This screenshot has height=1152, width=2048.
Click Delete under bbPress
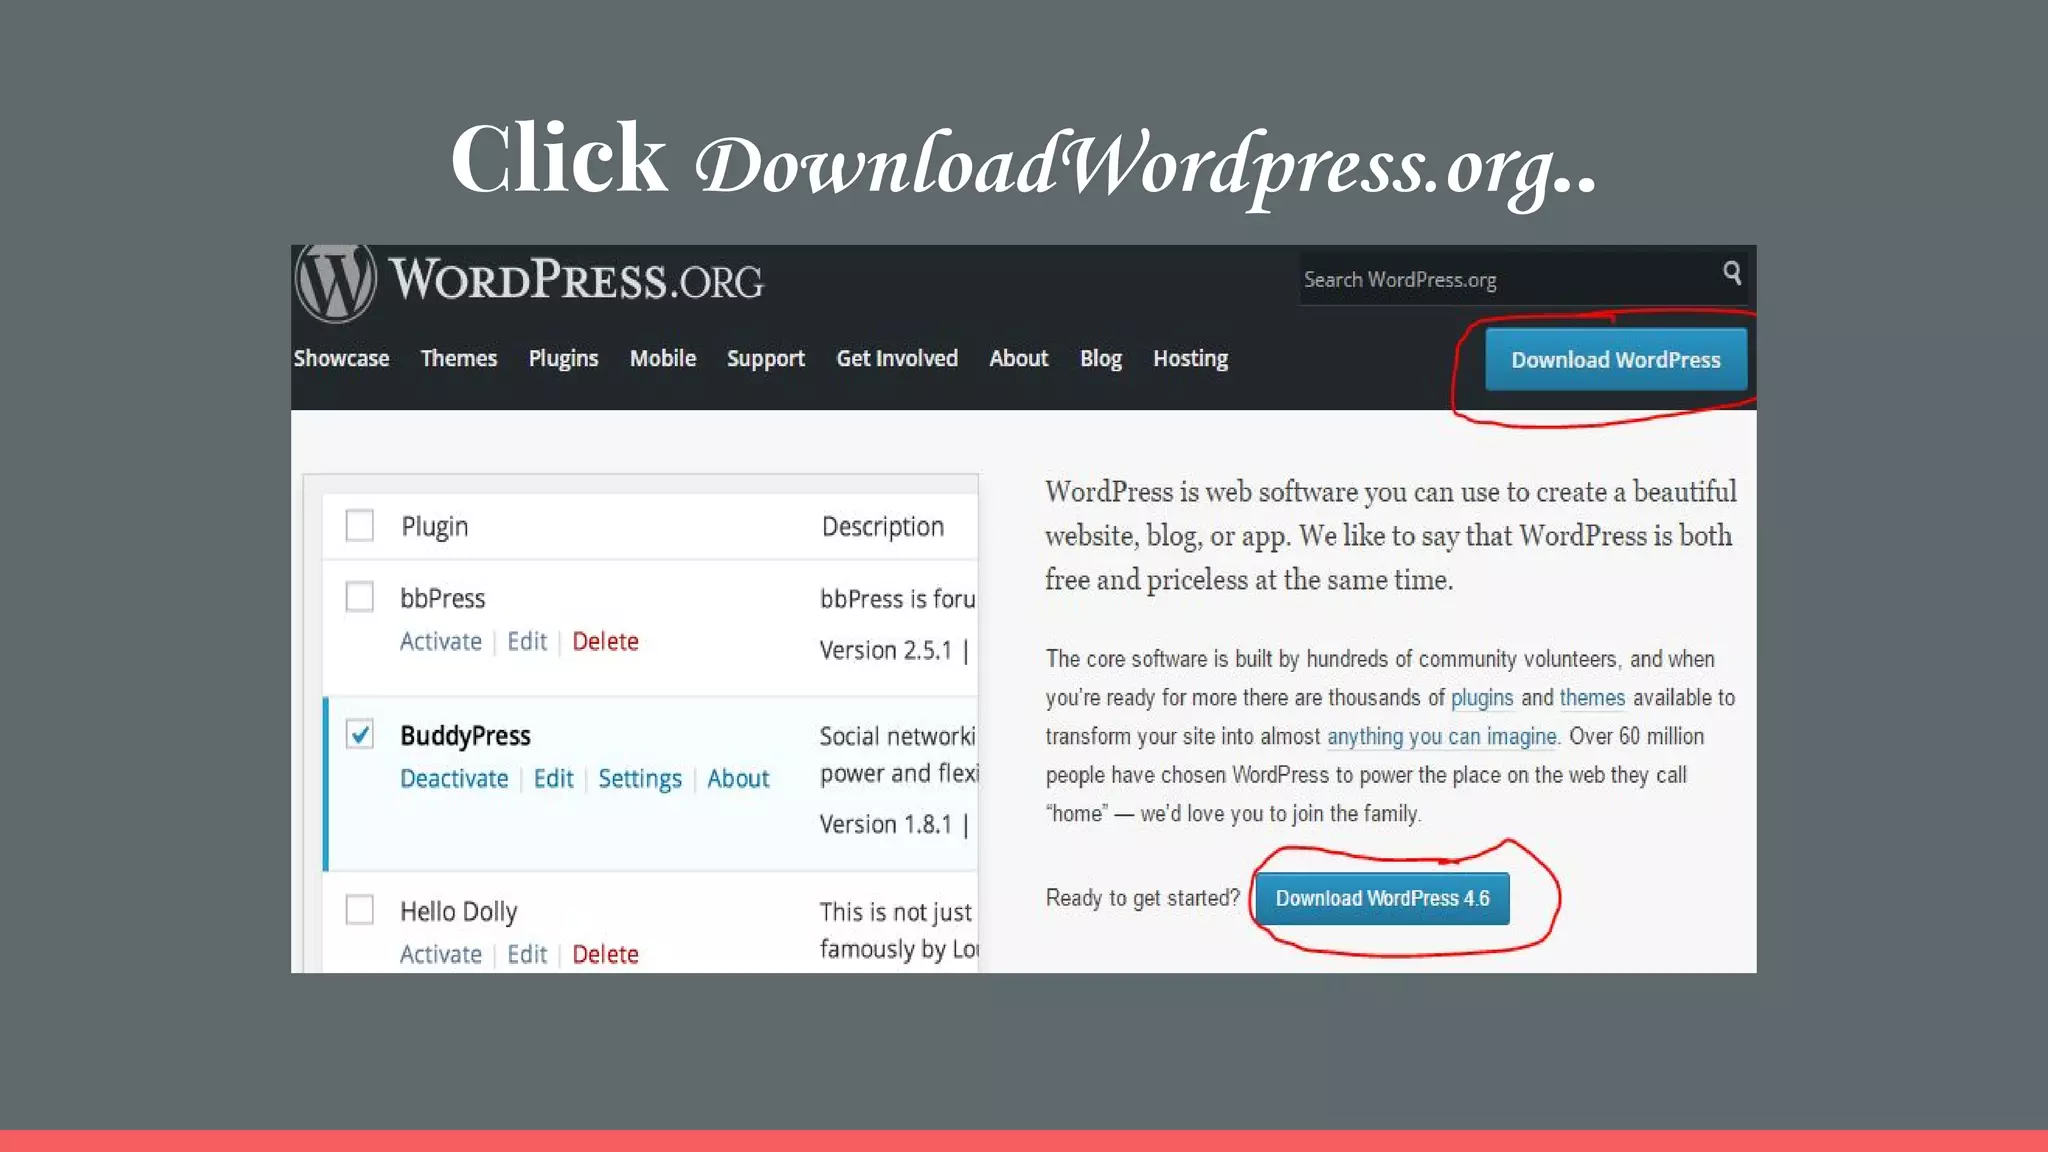[605, 641]
